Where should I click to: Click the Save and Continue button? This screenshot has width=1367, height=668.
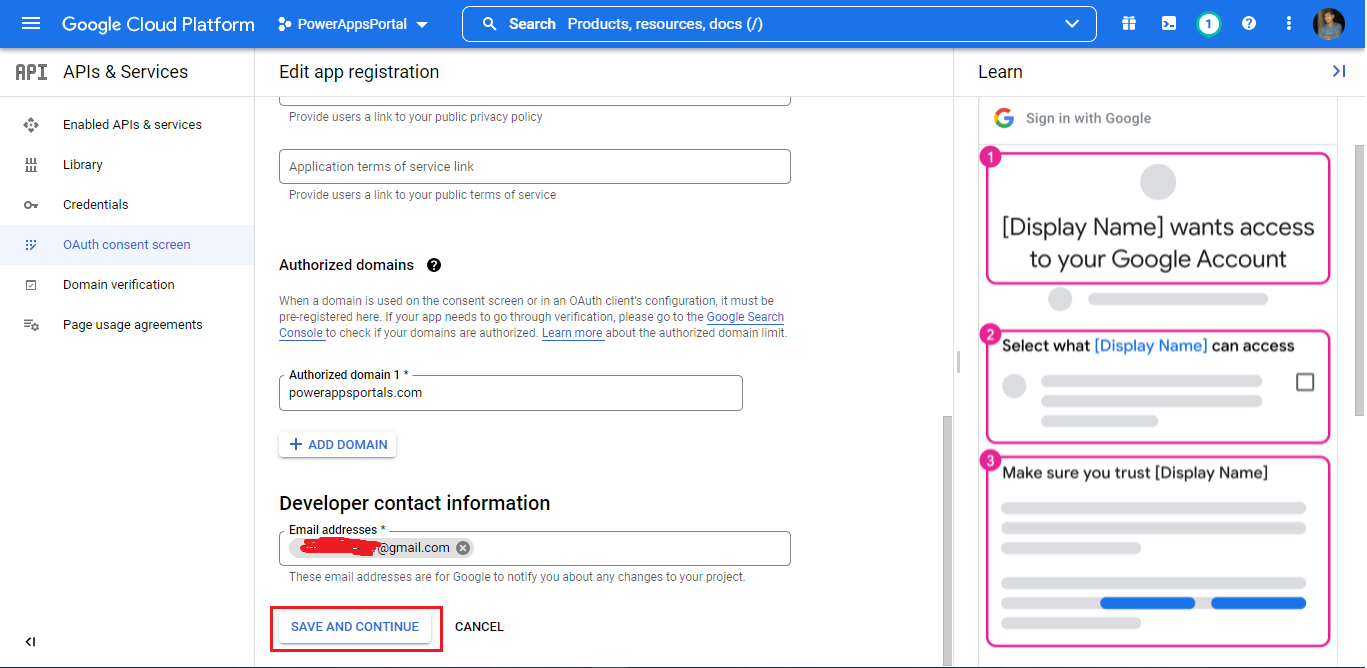tap(355, 627)
